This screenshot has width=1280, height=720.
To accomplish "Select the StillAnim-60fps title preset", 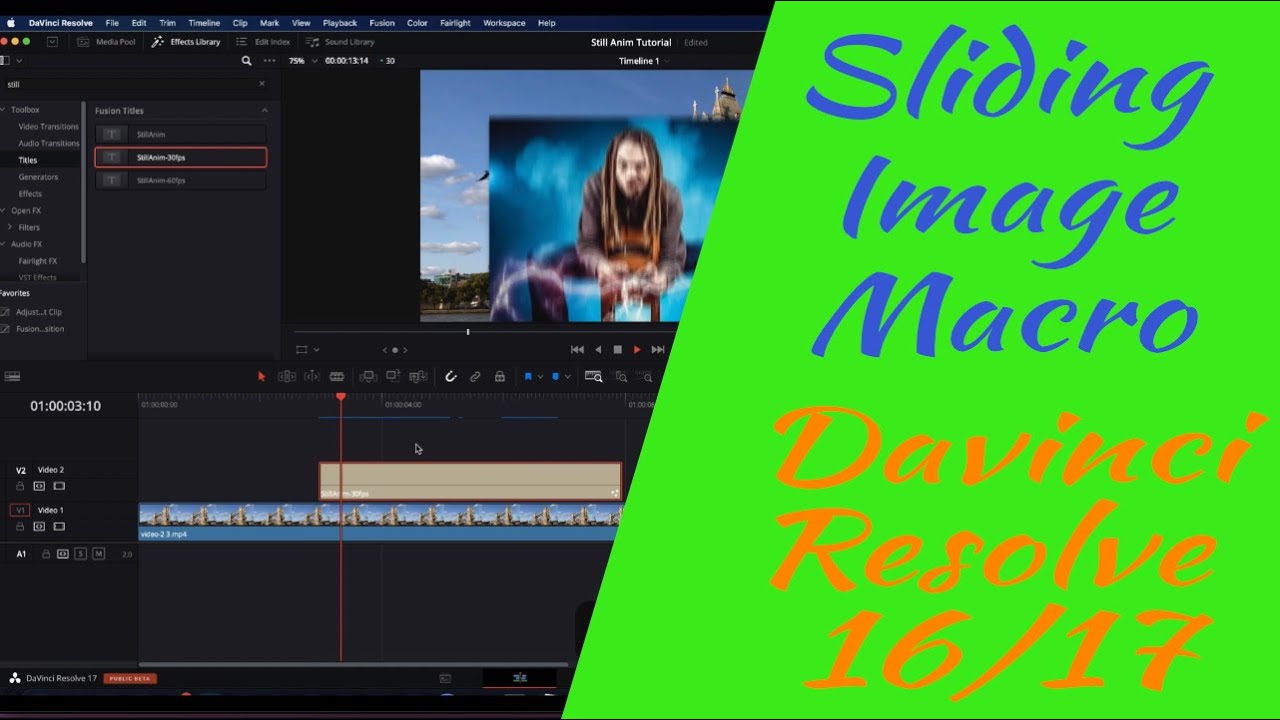I will [x=181, y=180].
